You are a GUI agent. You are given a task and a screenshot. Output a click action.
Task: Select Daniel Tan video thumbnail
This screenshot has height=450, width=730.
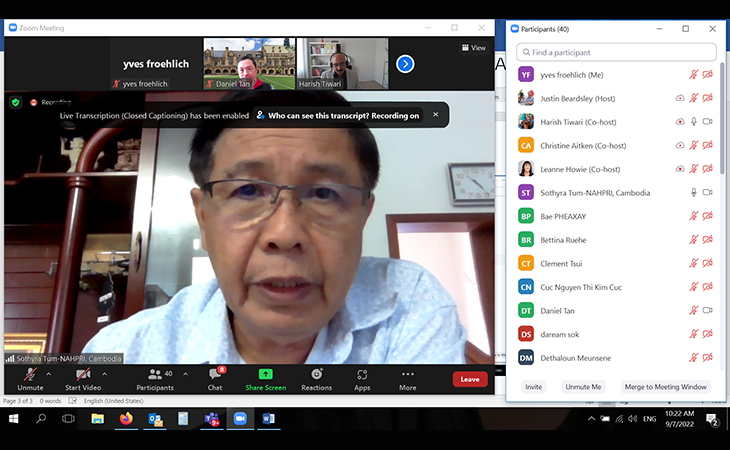(249, 64)
